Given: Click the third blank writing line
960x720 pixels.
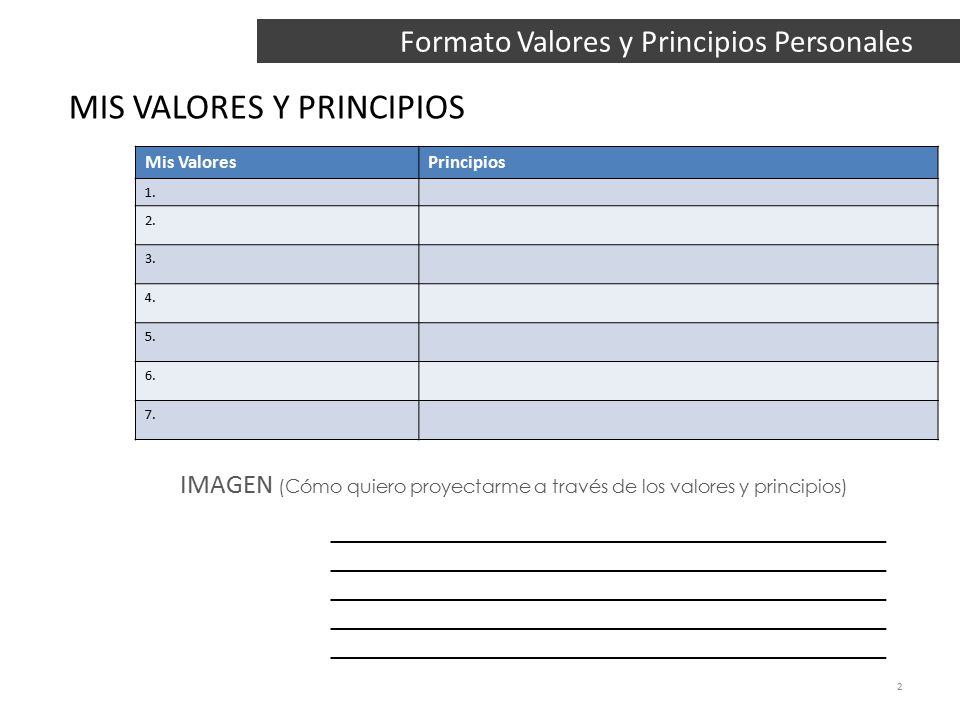Looking at the screenshot, I should (x=608, y=599).
